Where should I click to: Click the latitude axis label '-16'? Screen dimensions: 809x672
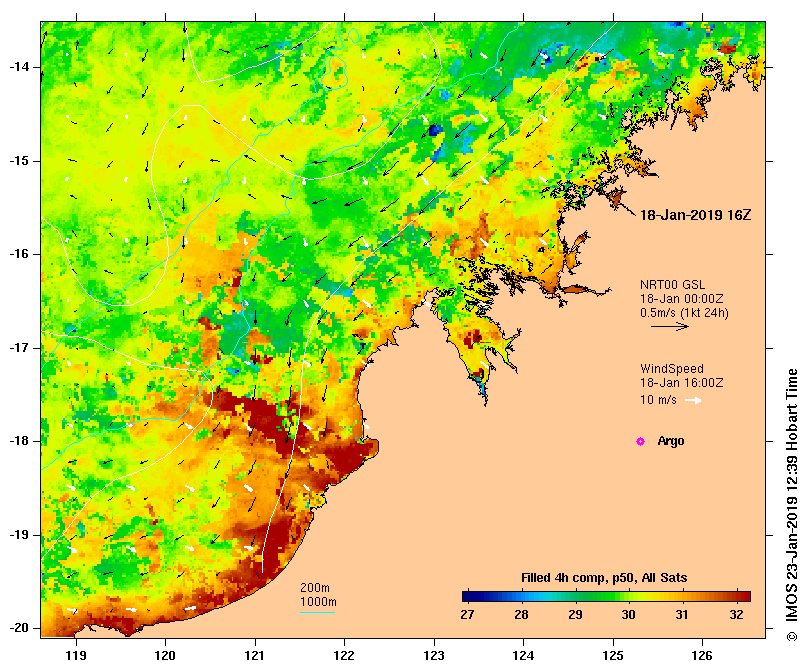click(x=19, y=254)
